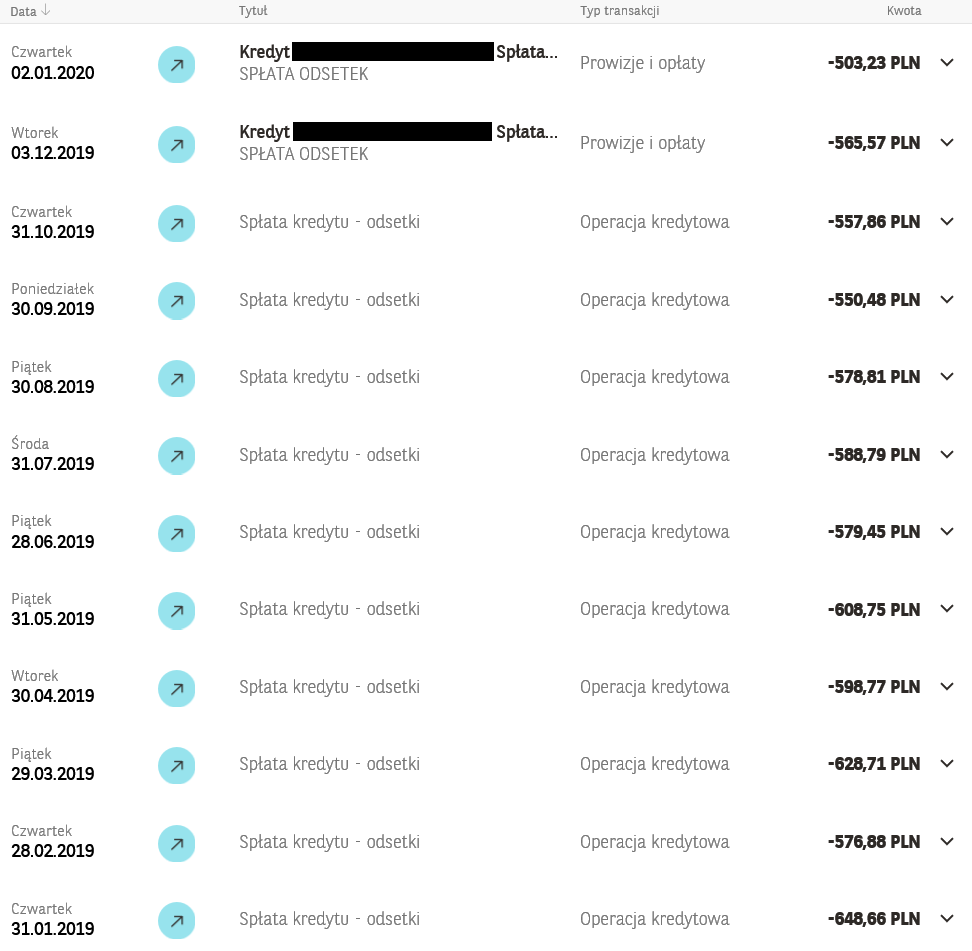Expand the -588,79 PLN transaction row
Screen dimensions: 972x951
[x=947, y=454]
